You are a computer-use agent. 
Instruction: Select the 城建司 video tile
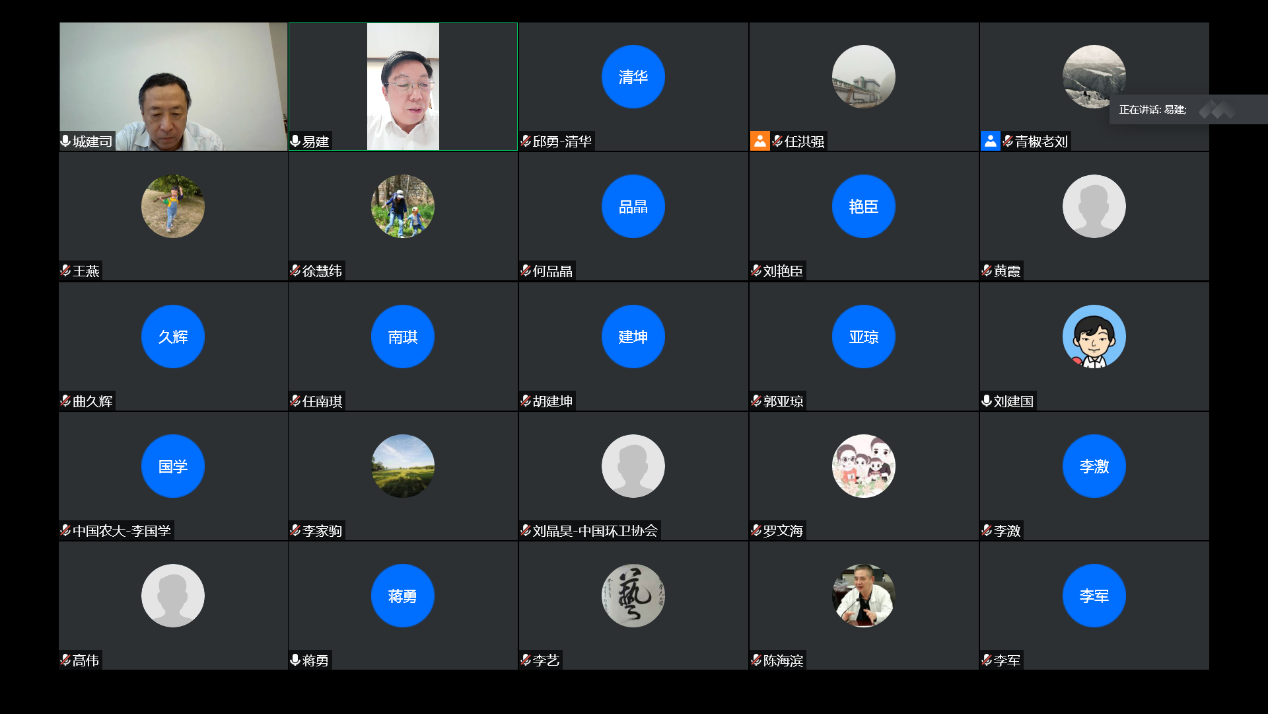pos(173,85)
